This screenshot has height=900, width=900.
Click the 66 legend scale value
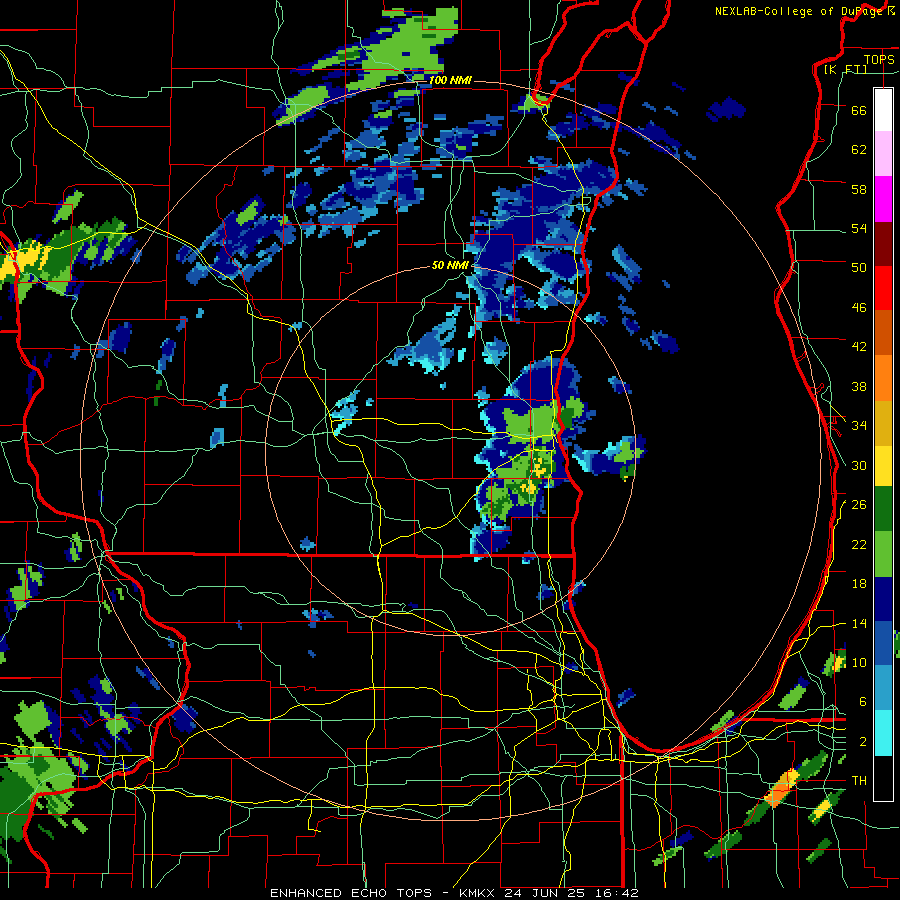click(859, 110)
